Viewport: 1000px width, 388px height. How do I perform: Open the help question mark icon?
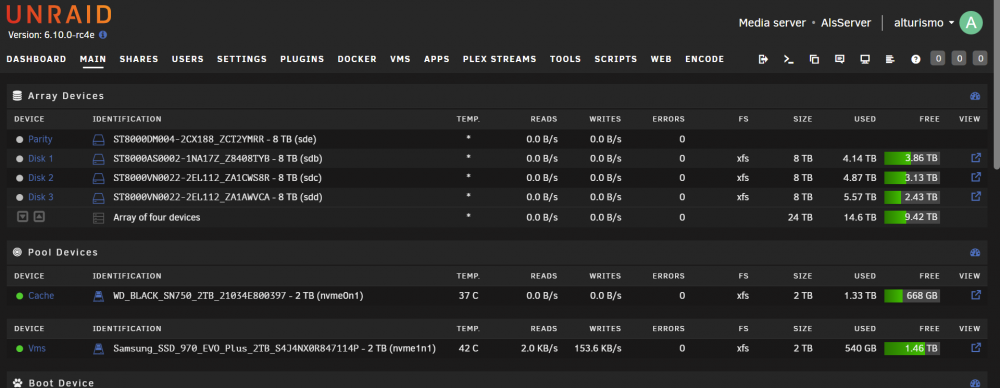click(916, 59)
